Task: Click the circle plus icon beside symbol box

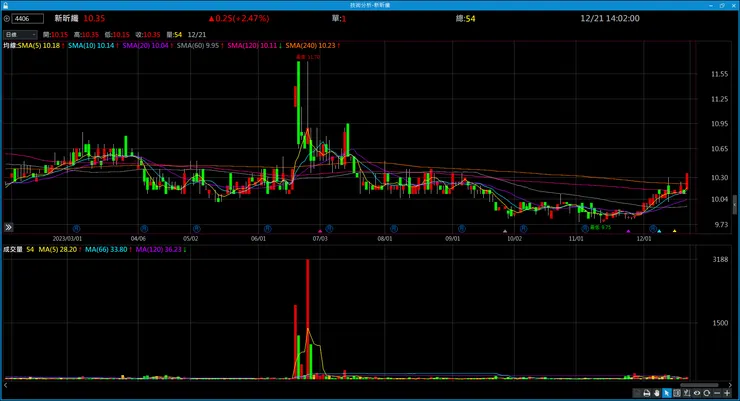Action: pyautogui.click(x=7, y=19)
